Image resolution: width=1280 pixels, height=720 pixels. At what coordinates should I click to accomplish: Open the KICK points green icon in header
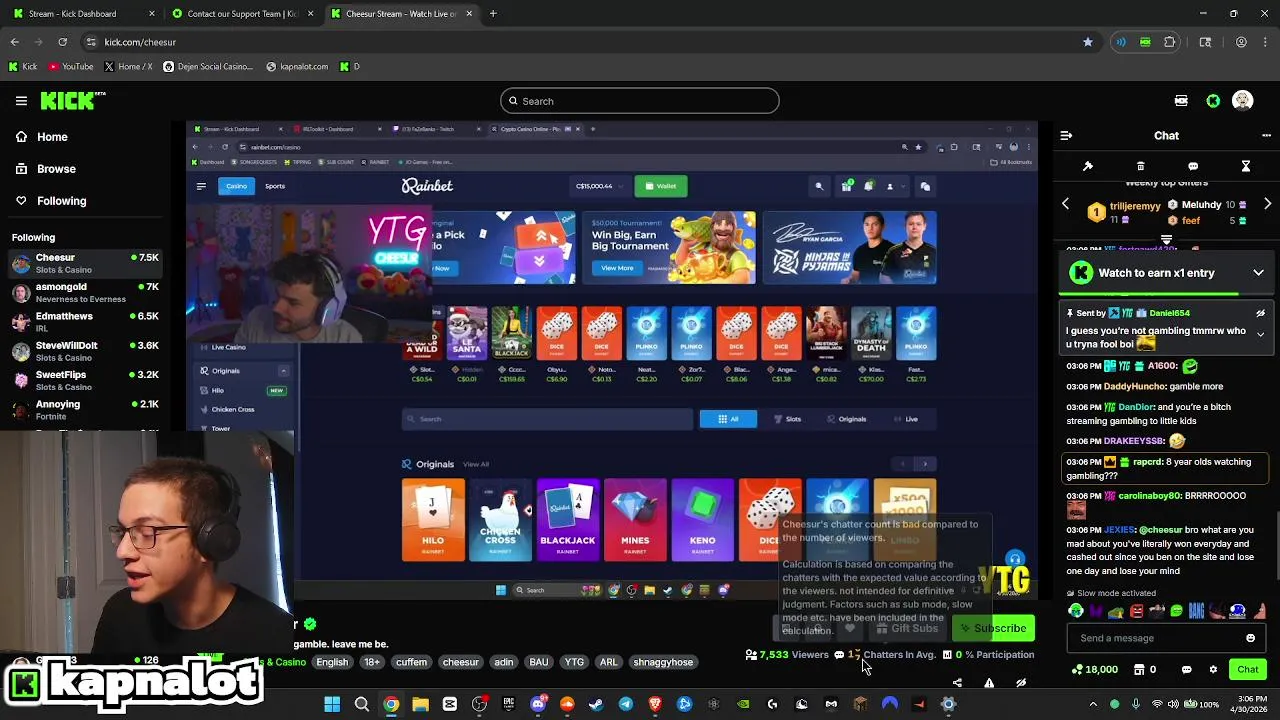1213,101
